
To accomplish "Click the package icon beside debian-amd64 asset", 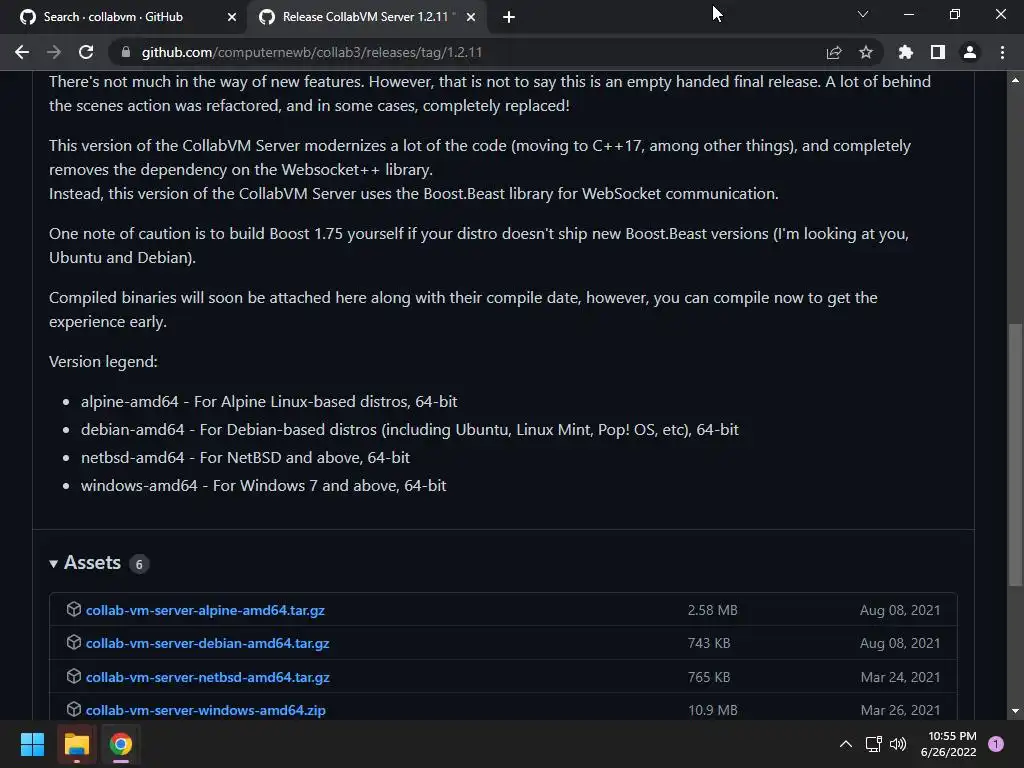I will 73,643.
